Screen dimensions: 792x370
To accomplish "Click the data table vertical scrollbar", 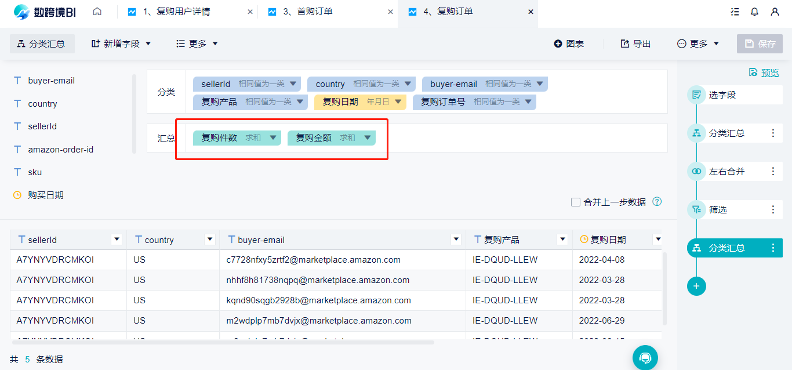I will [665, 289].
